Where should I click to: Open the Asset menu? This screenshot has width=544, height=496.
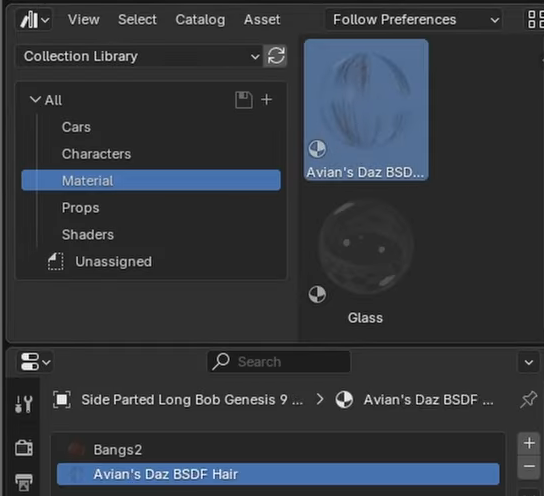[262, 20]
